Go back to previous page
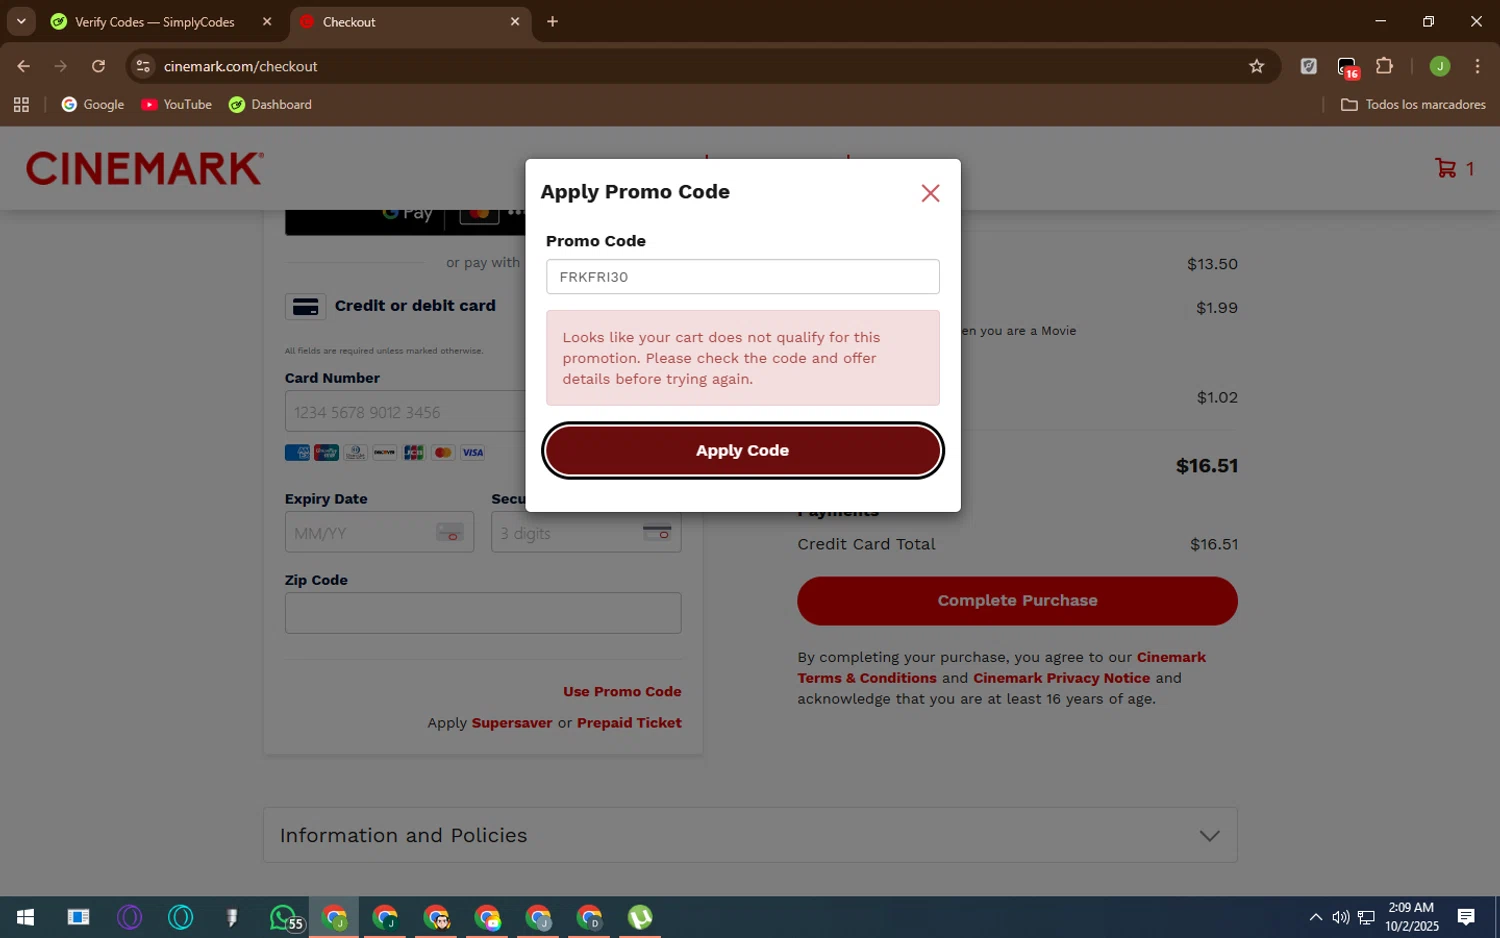The image size is (1500, 938). click(x=23, y=66)
